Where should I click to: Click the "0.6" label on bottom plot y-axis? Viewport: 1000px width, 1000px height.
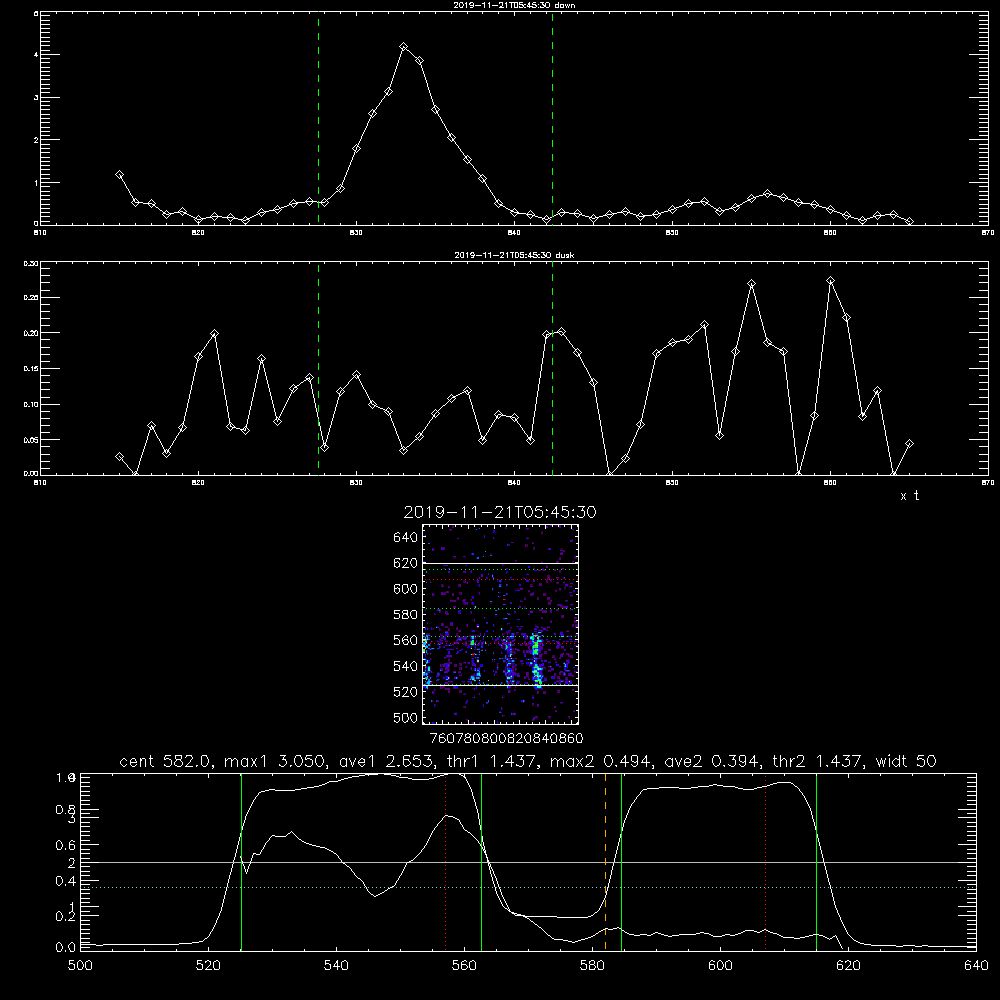tap(66, 845)
